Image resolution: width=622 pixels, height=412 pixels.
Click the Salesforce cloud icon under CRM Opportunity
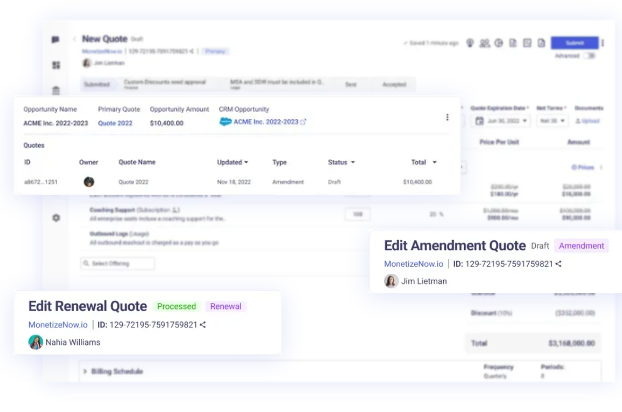pyautogui.click(x=225, y=122)
